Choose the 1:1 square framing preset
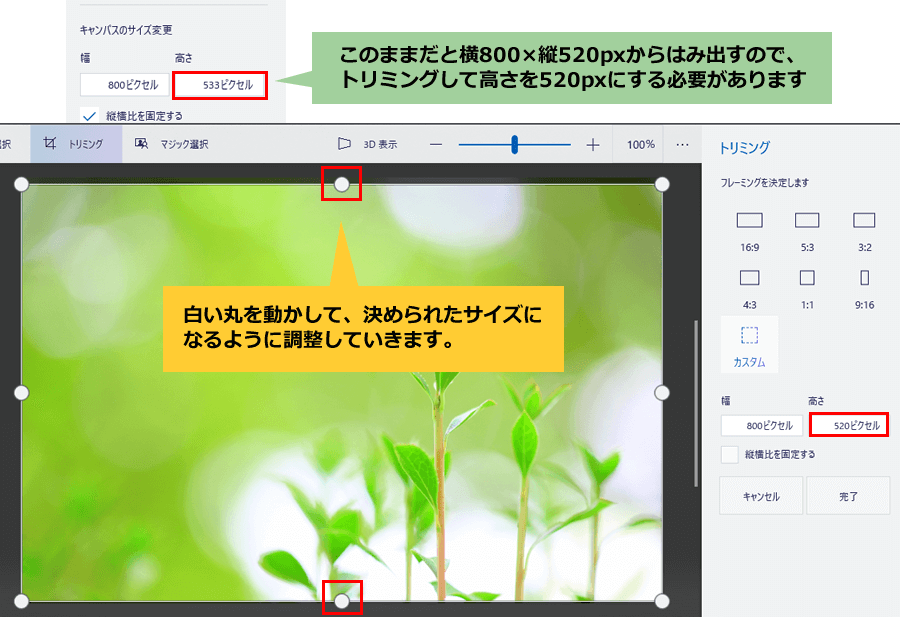The width and height of the screenshot is (906, 617). tap(807, 286)
